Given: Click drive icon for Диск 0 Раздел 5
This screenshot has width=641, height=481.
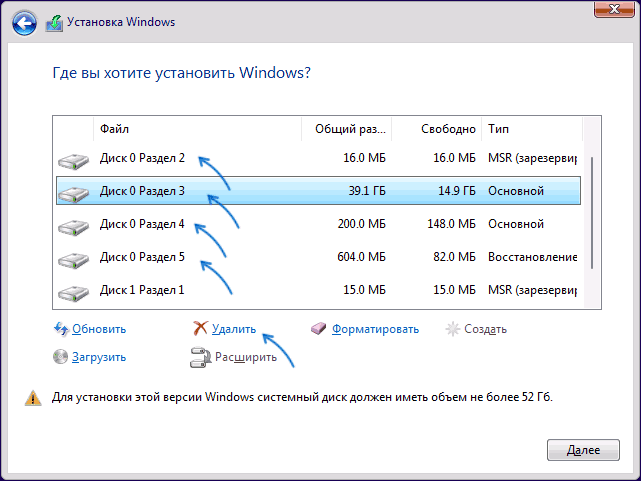Looking at the screenshot, I should [73, 260].
